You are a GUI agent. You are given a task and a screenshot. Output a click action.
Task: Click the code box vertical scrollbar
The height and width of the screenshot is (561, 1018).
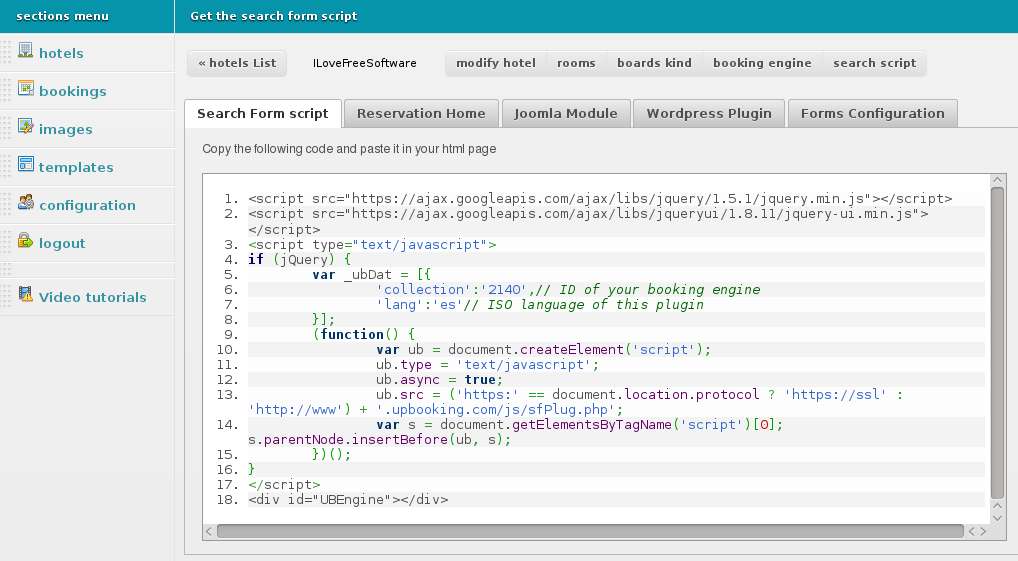pyautogui.click(x=997, y=340)
